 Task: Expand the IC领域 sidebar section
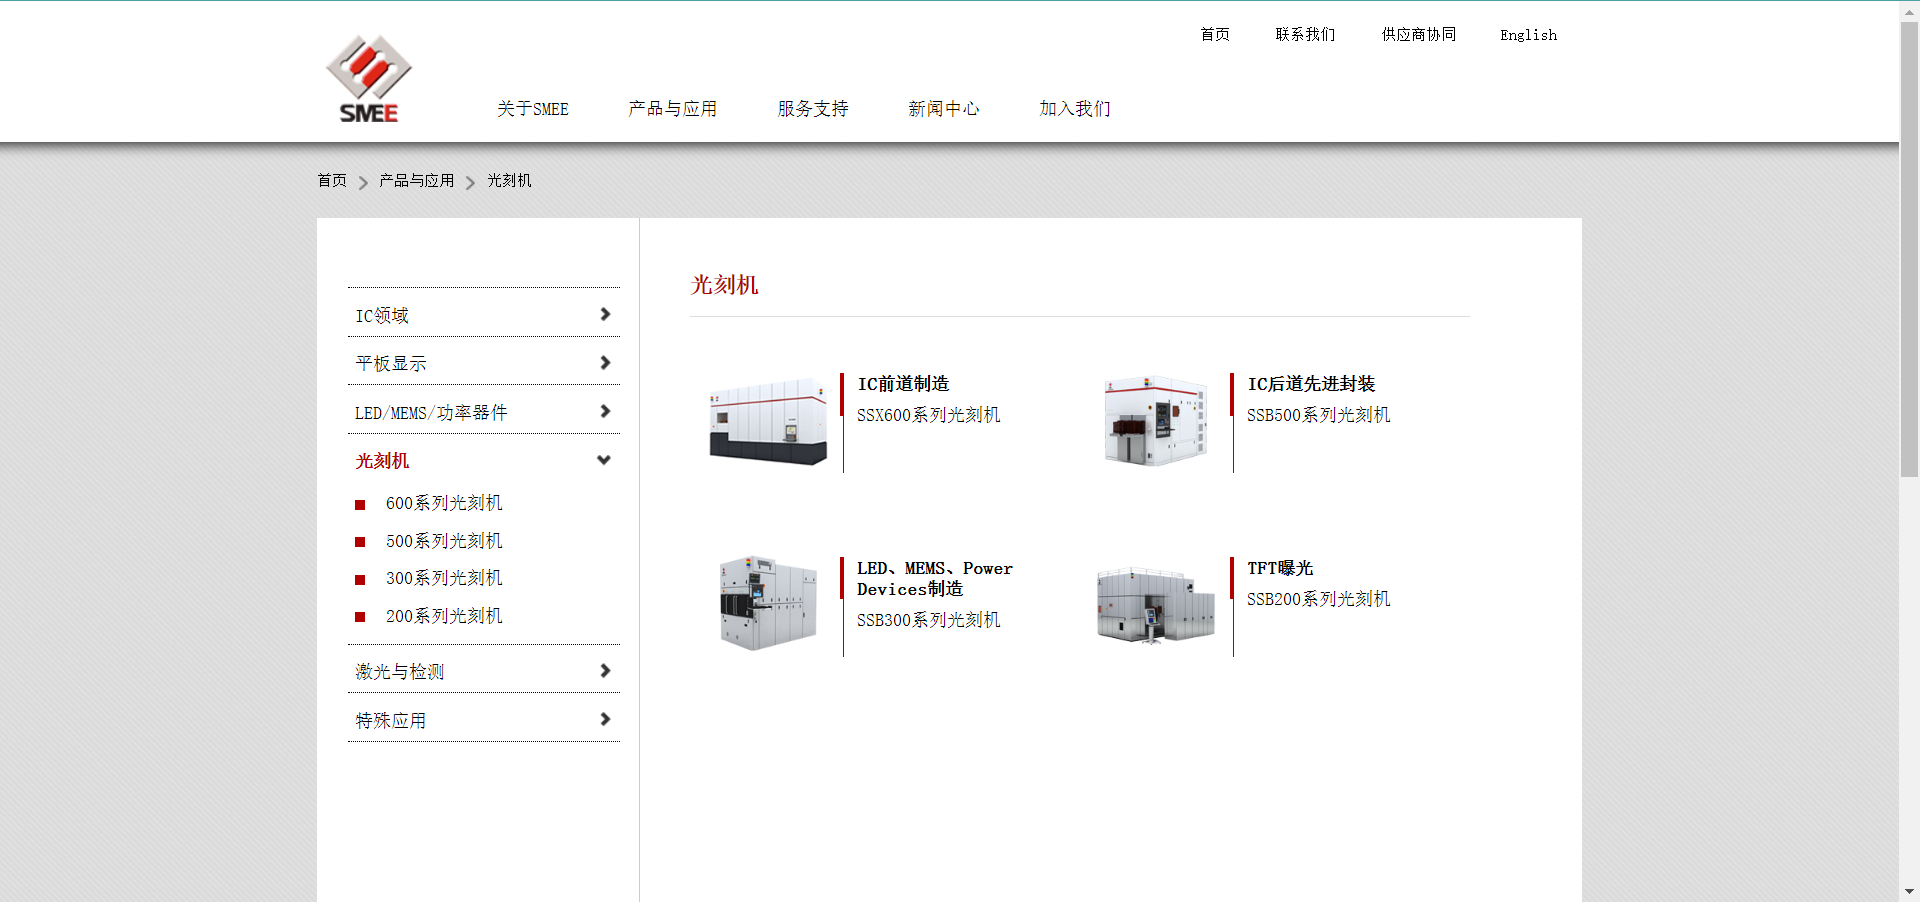point(605,314)
